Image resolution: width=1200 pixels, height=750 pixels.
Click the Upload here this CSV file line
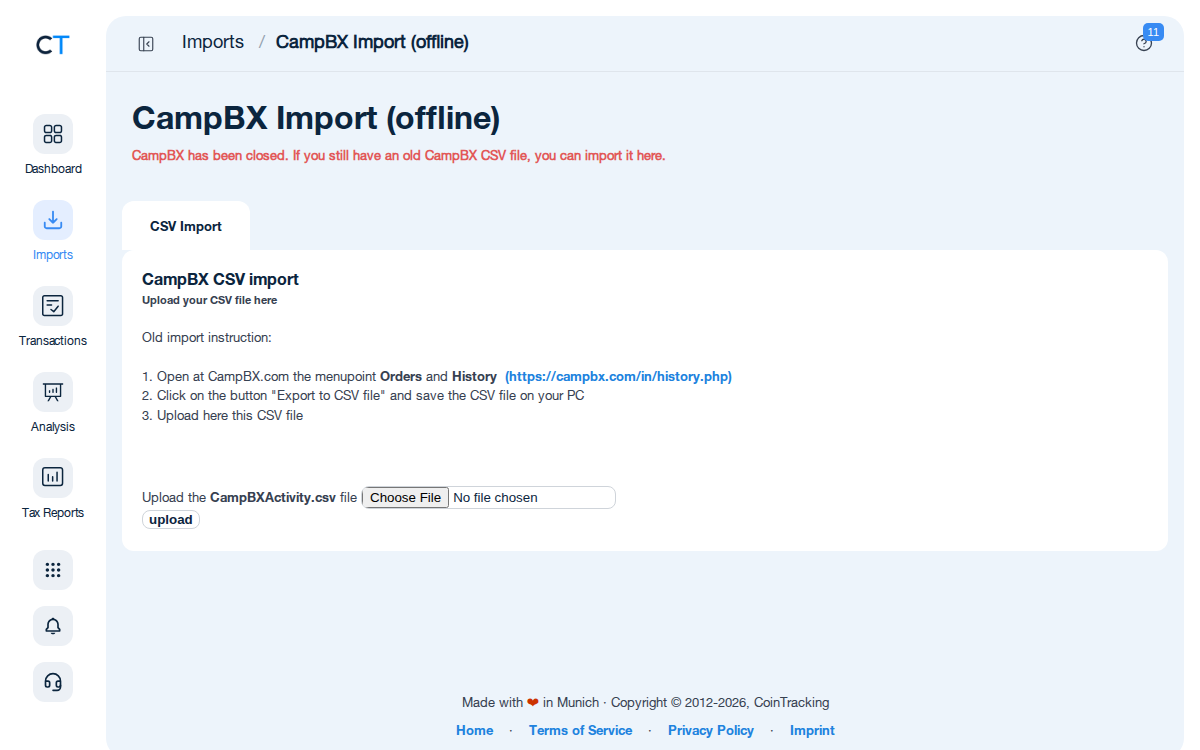(x=222, y=415)
